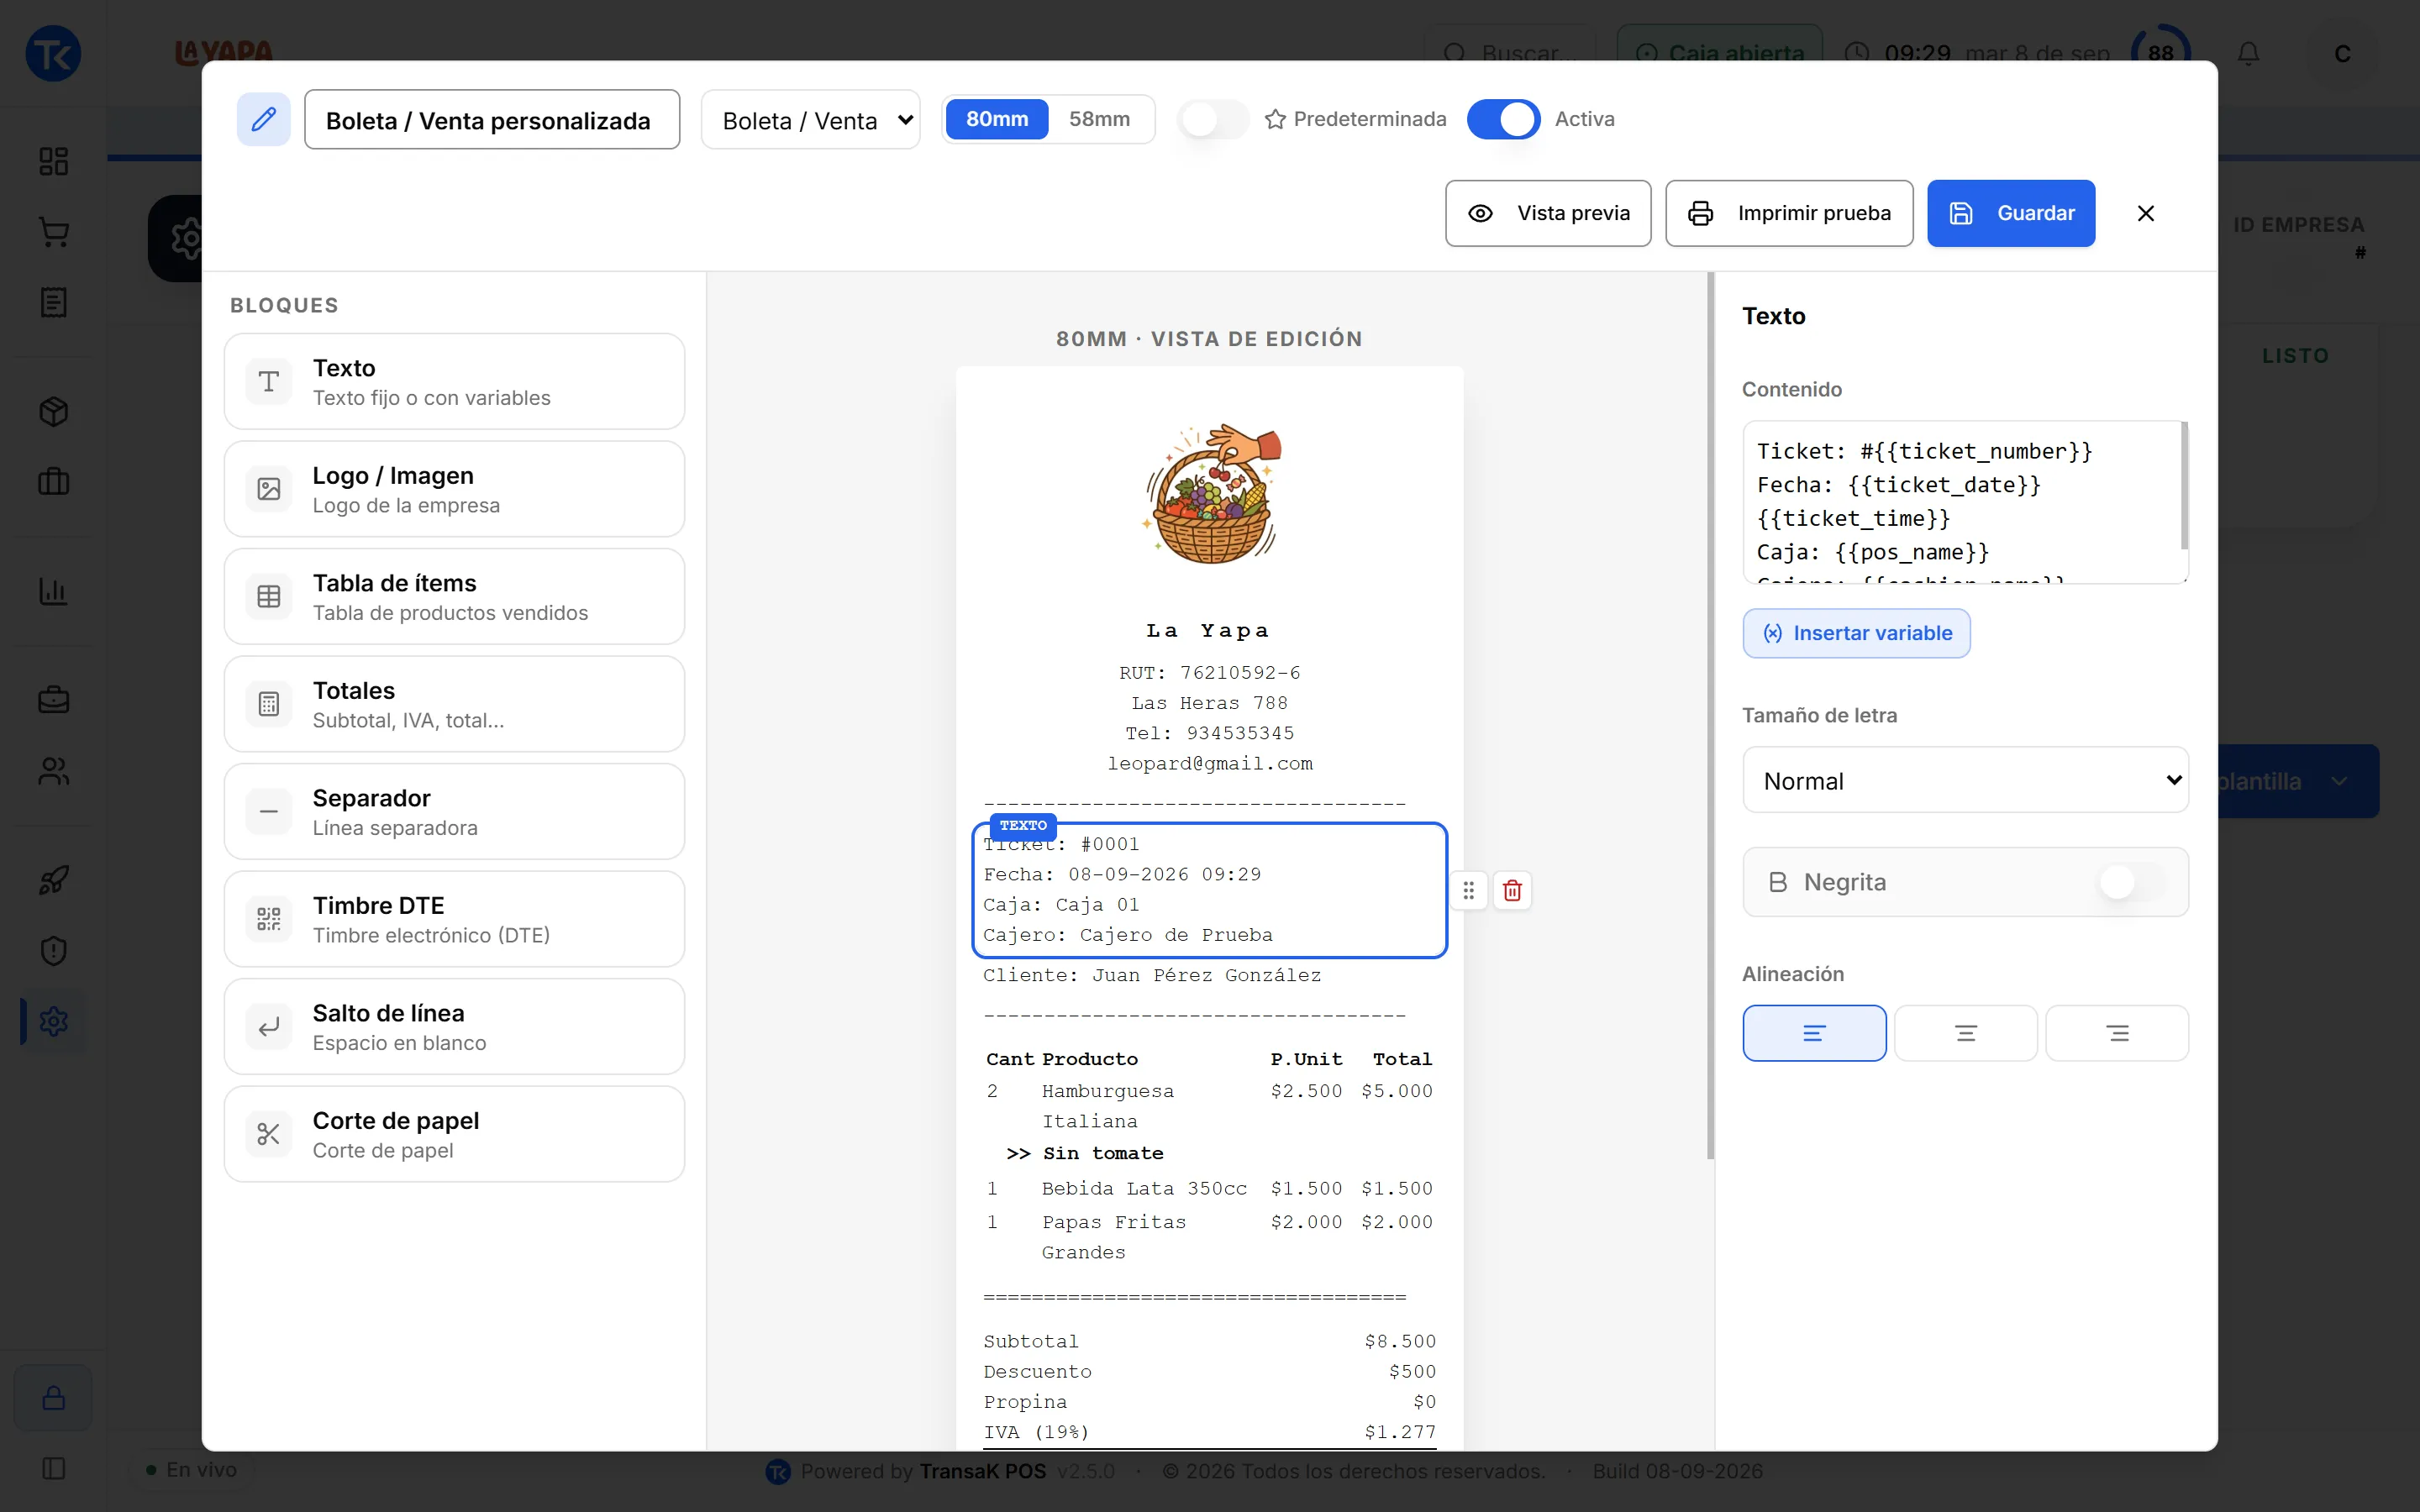Click the Contenido textarea scrollbar
This screenshot has width=2420, height=1512.
(x=2184, y=485)
